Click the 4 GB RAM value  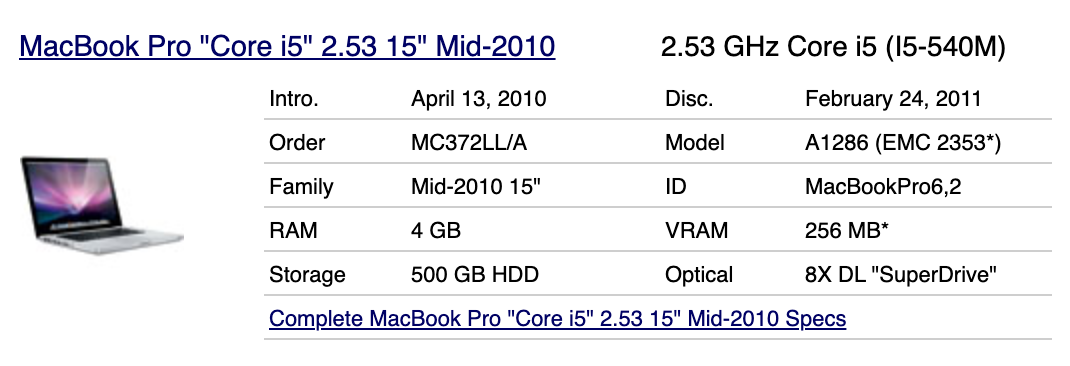click(x=436, y=230)
